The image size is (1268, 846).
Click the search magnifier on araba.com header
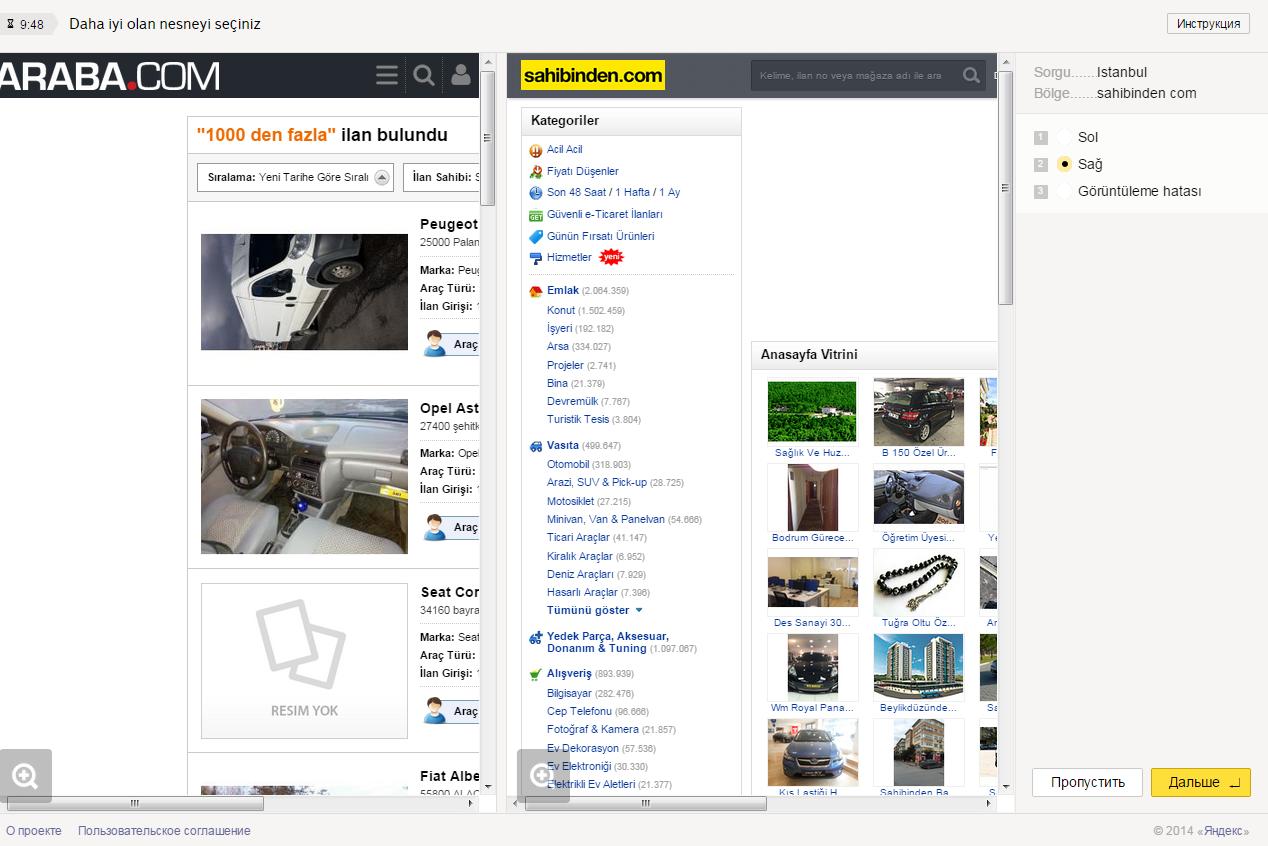pos(424,75)
